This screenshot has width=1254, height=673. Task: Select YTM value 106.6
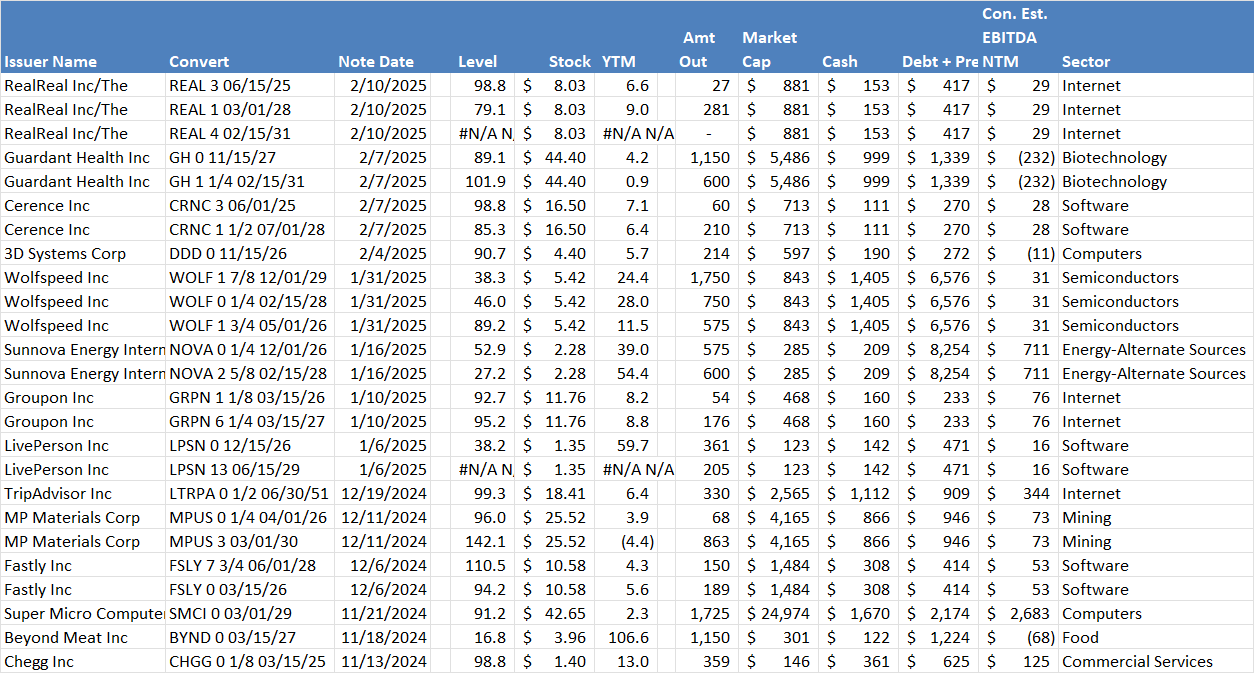(x=628, y=638)
